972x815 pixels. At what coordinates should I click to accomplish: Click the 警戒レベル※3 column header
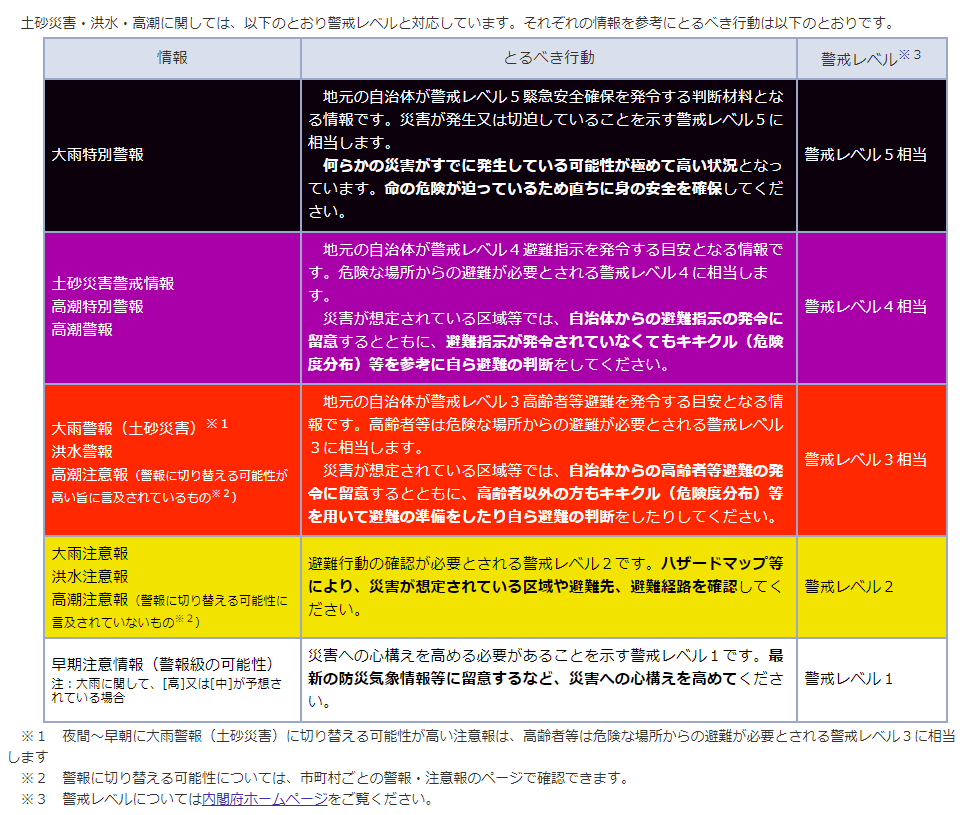coord(872,58)
